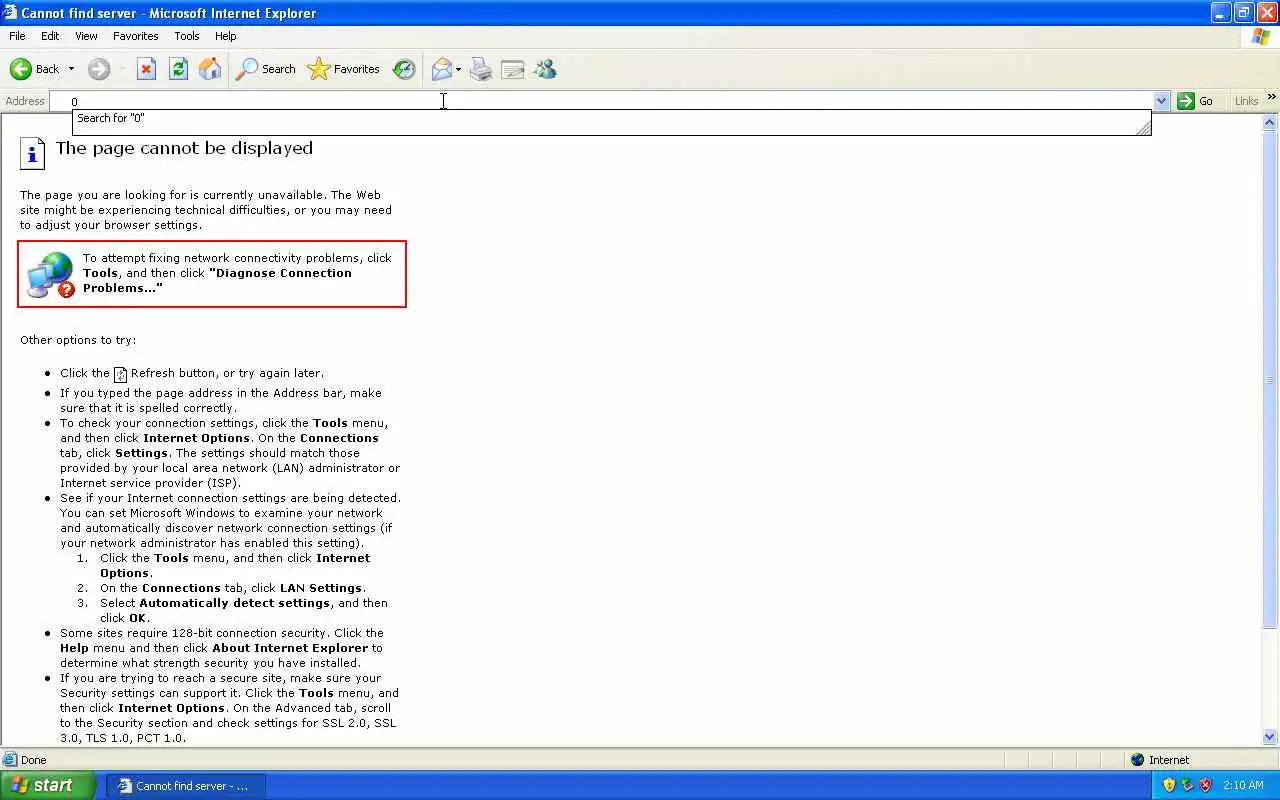Viewport: 1280px width, 800px height.
Task: Open the Favorites menu
Action: pos(136,36)
